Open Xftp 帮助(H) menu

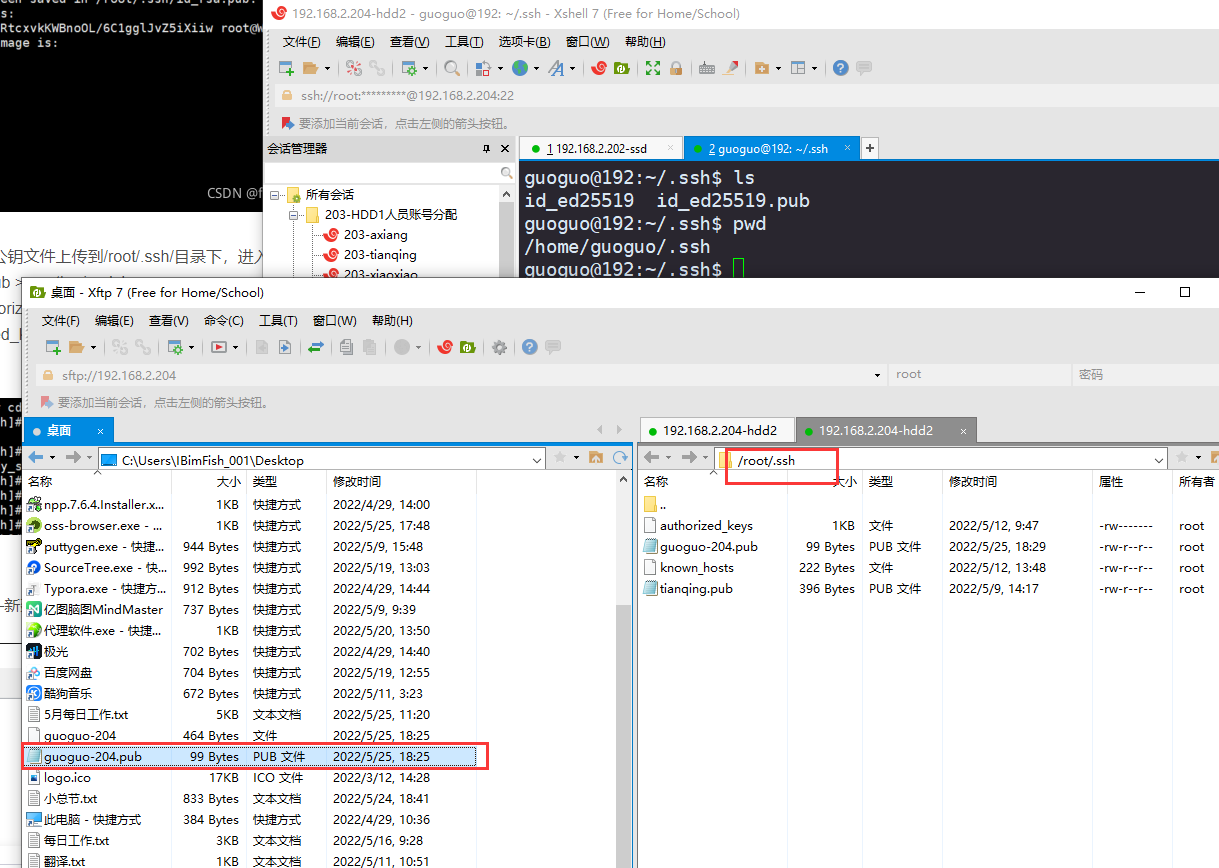click(391, 321)
